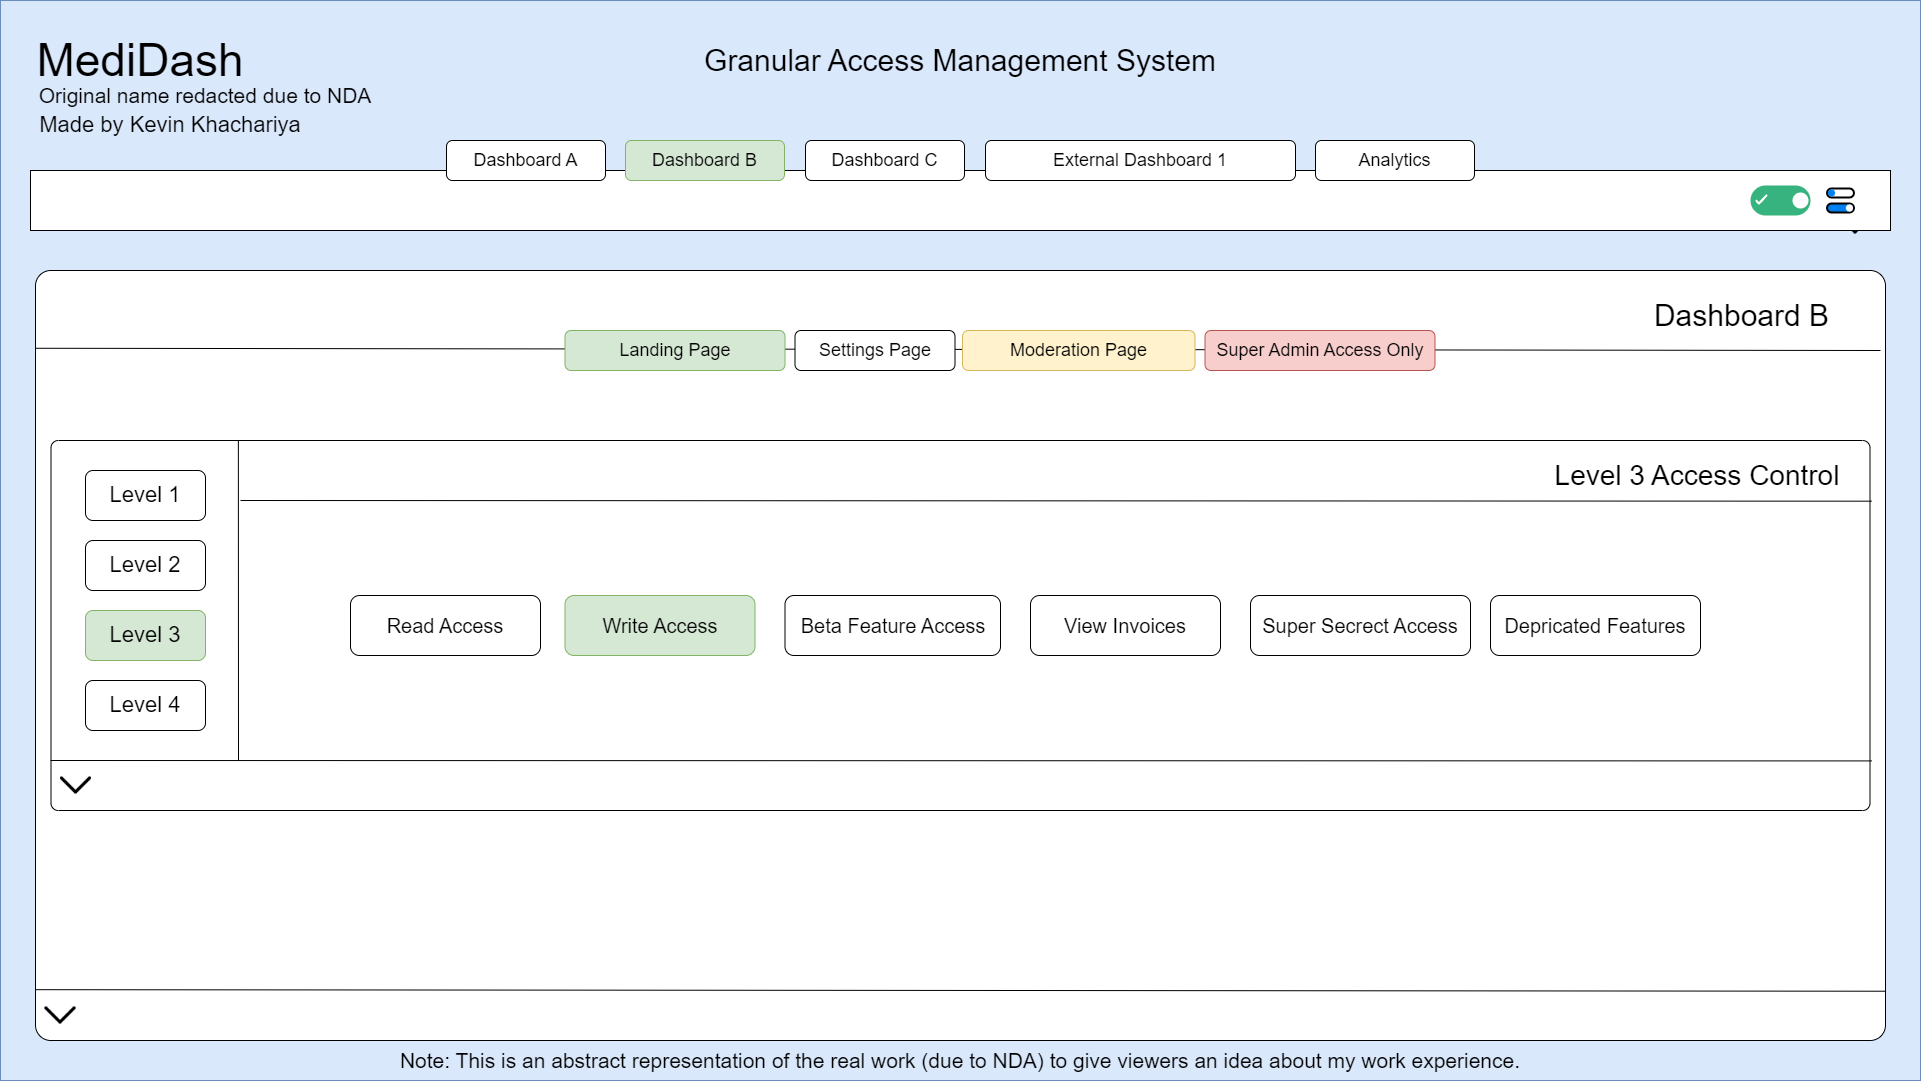The image size is (1921, 1081).
Task: Select Level 1 access control
Action: [x=144, y=494]
